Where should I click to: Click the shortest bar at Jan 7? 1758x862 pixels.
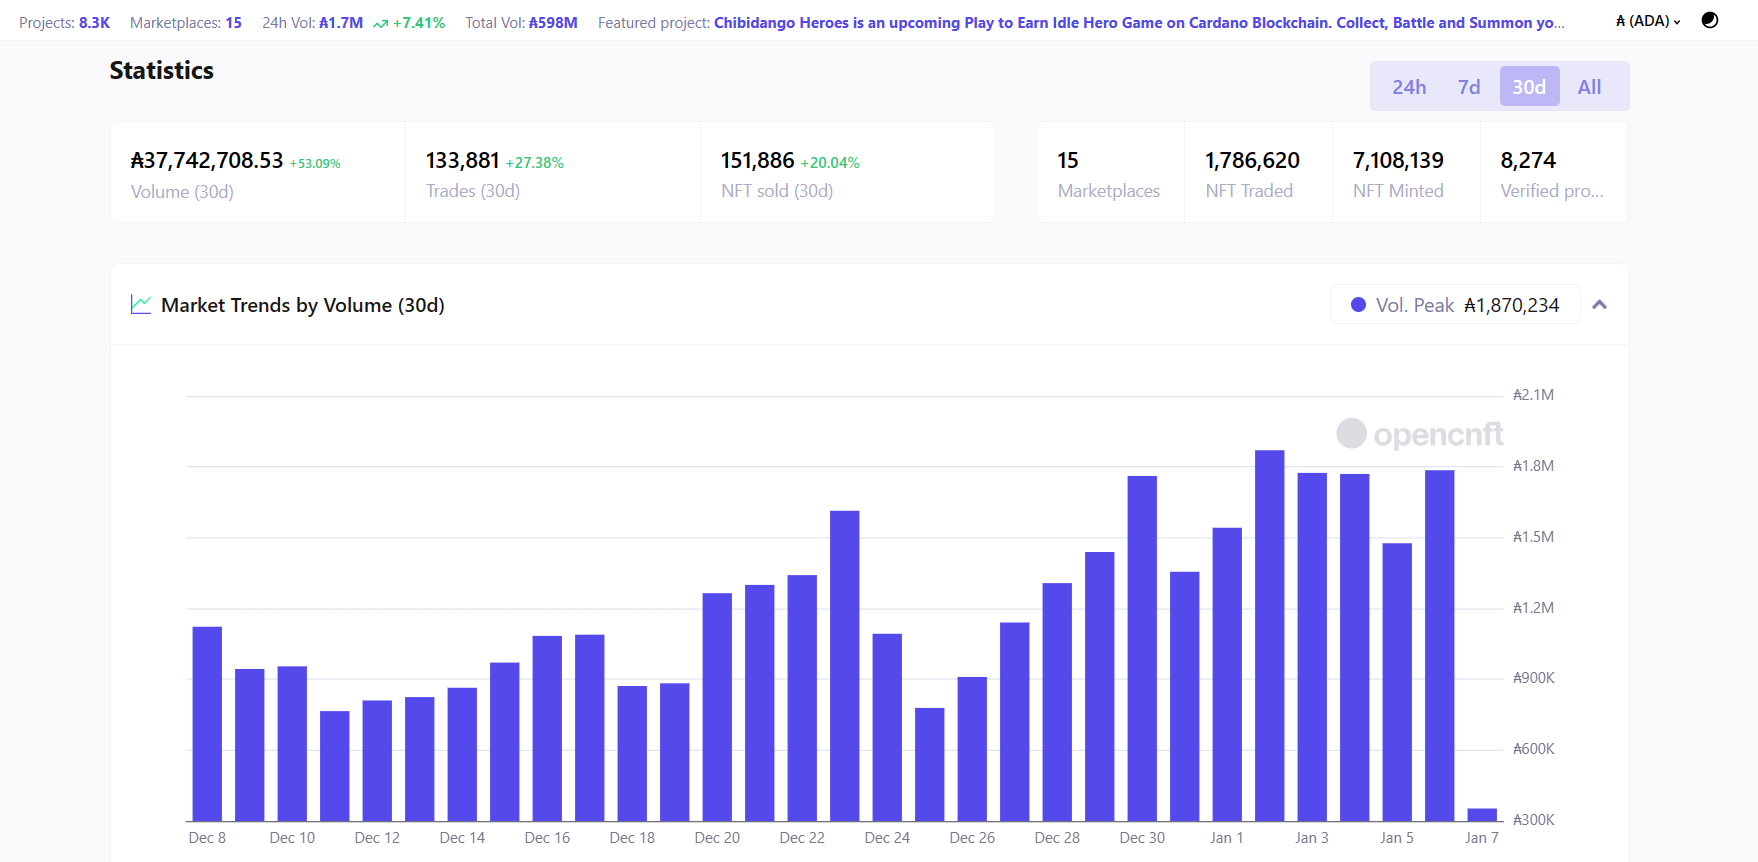click(1482, 815)
